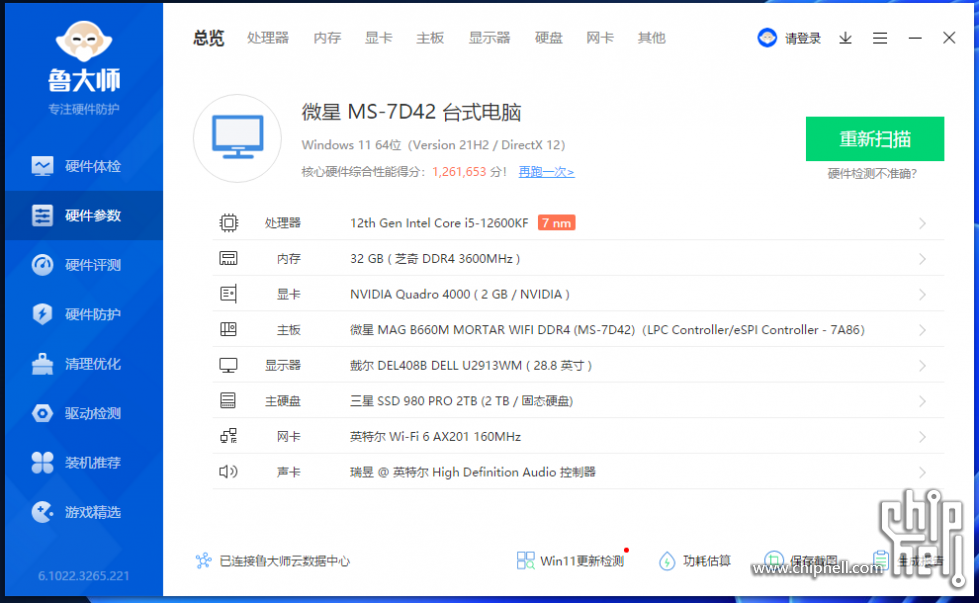The width and height of the screenshot is (979, 603).
Task: Click the 微星 MS-7D42 台式电脑 title
Action: click(411, 112)
